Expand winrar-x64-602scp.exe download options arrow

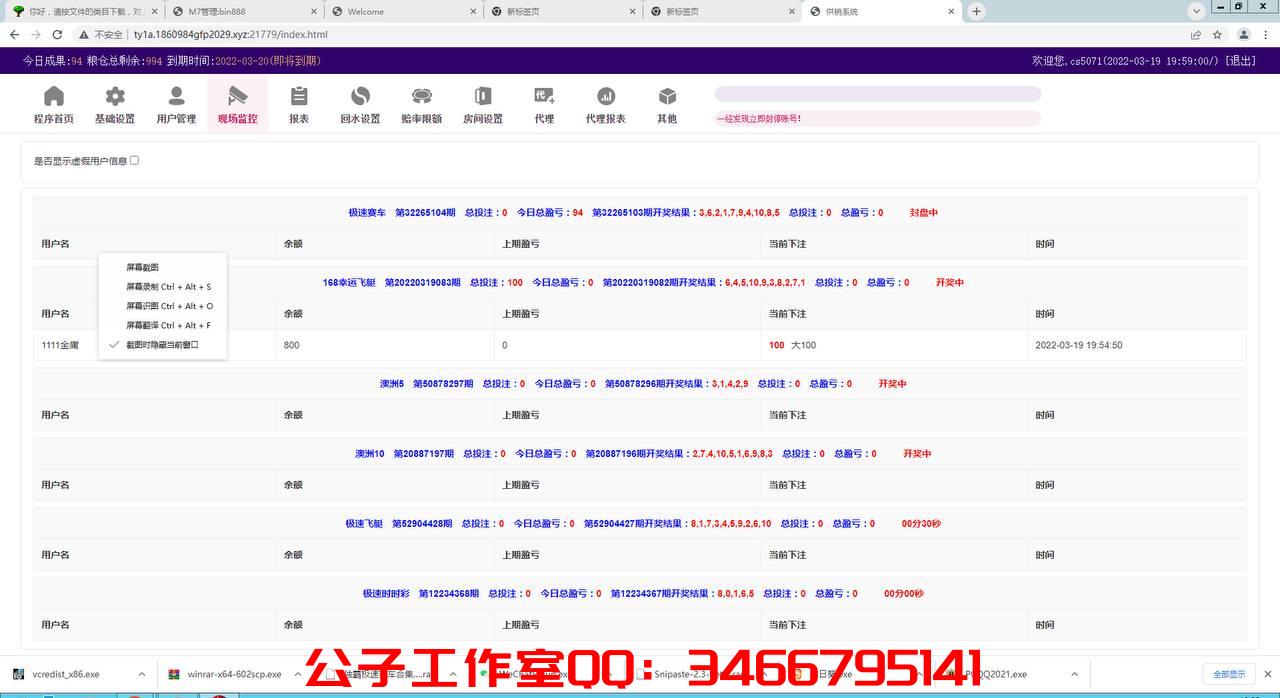point(299,674)
